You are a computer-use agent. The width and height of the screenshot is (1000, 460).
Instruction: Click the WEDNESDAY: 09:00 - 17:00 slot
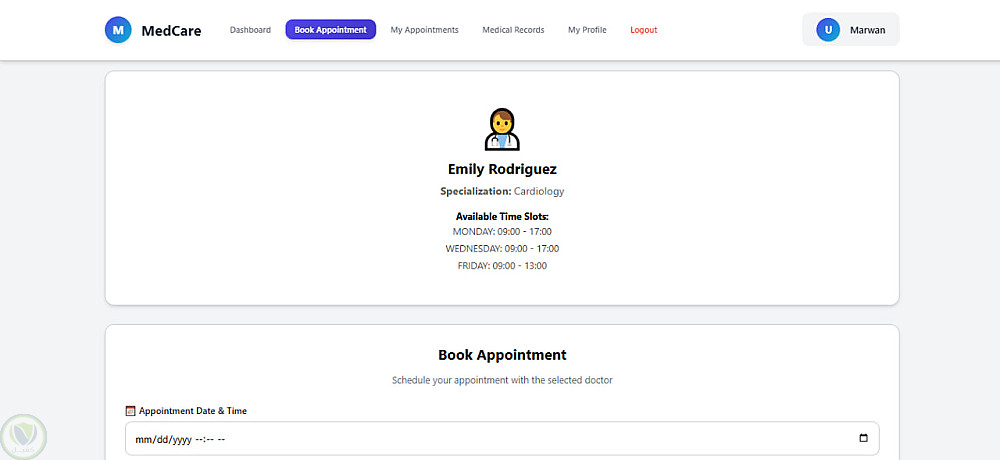click(x=502, y=249)
